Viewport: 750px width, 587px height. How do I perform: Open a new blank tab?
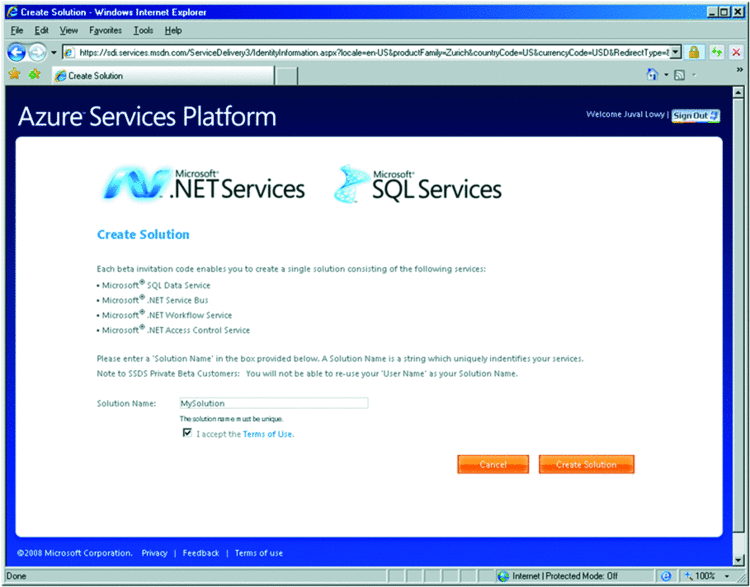coord(286,76)
